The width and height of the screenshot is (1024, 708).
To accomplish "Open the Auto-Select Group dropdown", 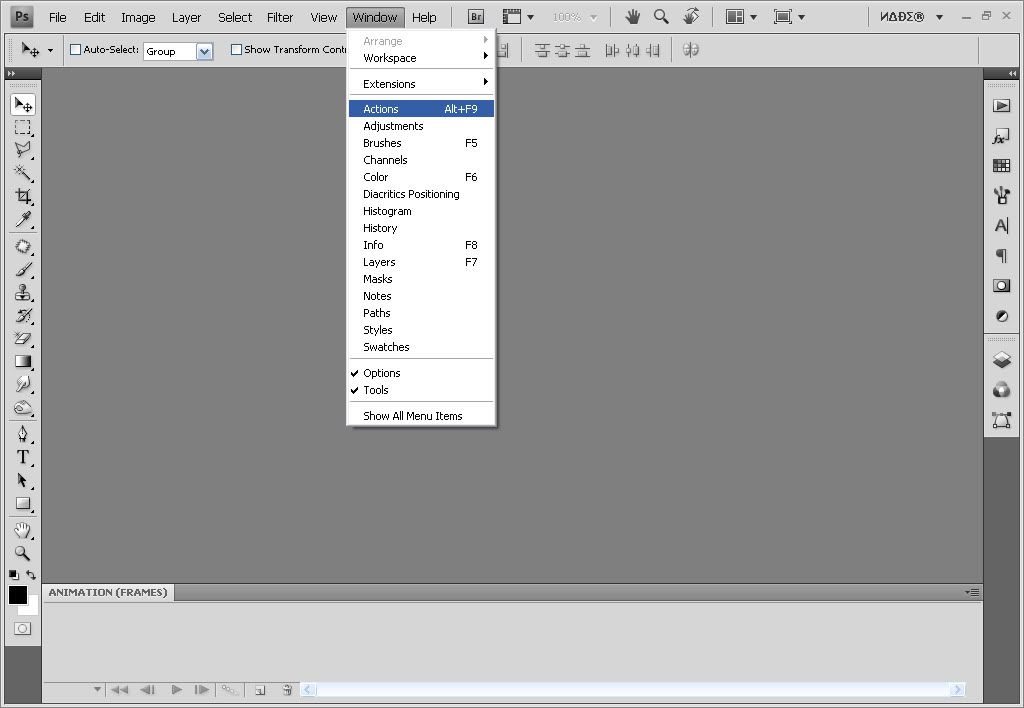I will (x=204, y=51).
